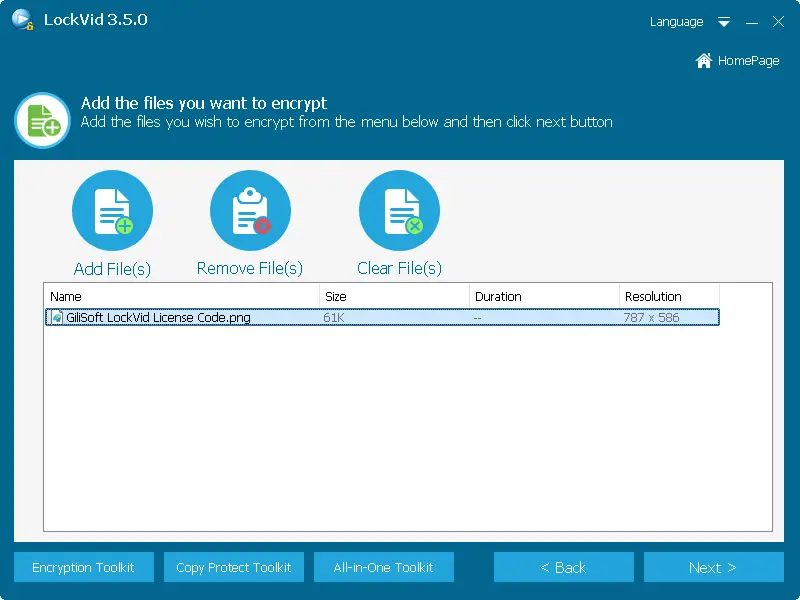The width and height of the screenshot is (800, 600).
Task: Click the Resolution column header
Action: point(668,296)
